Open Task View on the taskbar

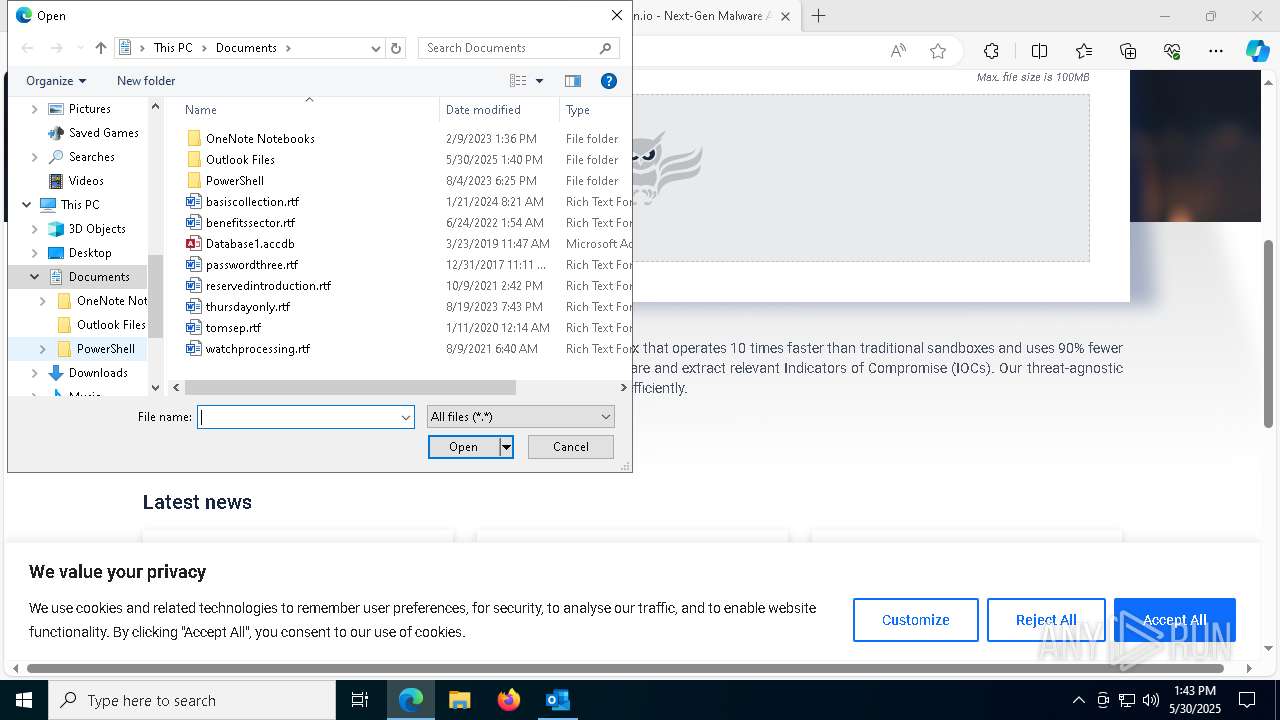[360, 700]
